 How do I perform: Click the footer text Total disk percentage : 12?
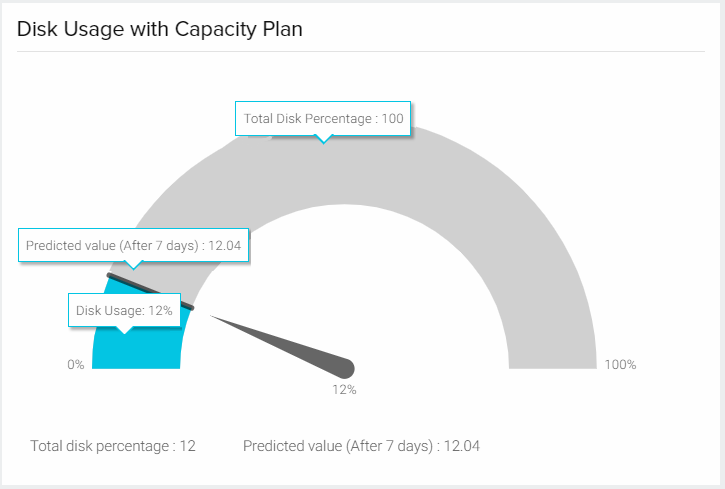113,446
